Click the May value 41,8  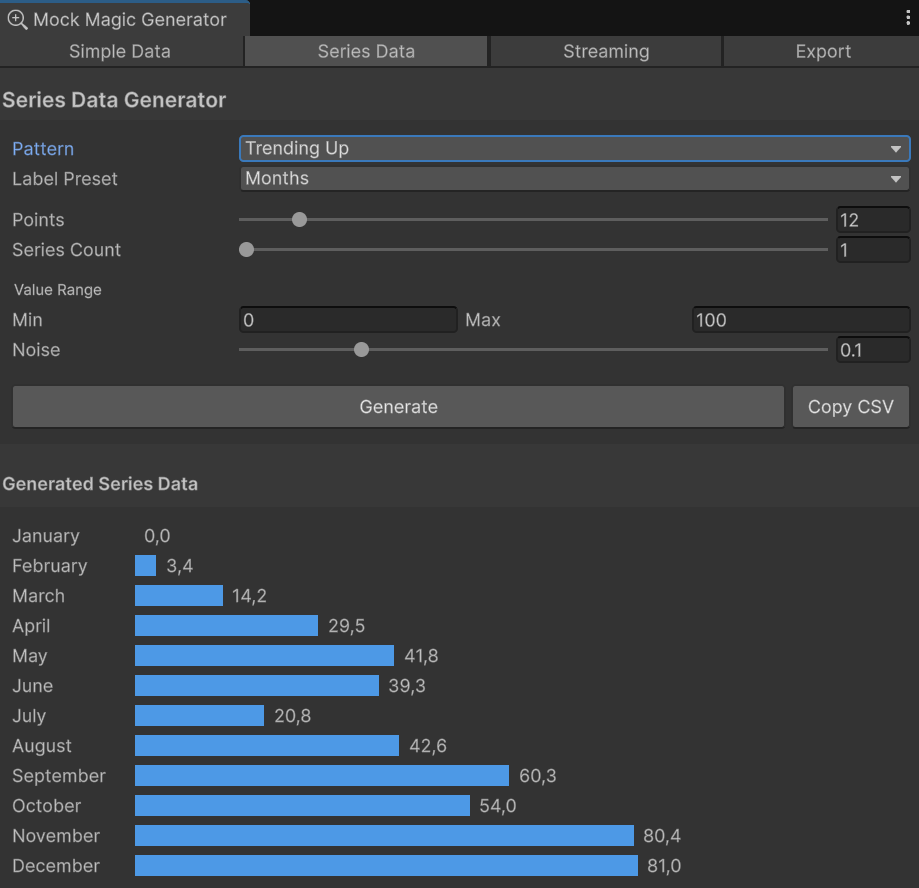click(421, 656)
